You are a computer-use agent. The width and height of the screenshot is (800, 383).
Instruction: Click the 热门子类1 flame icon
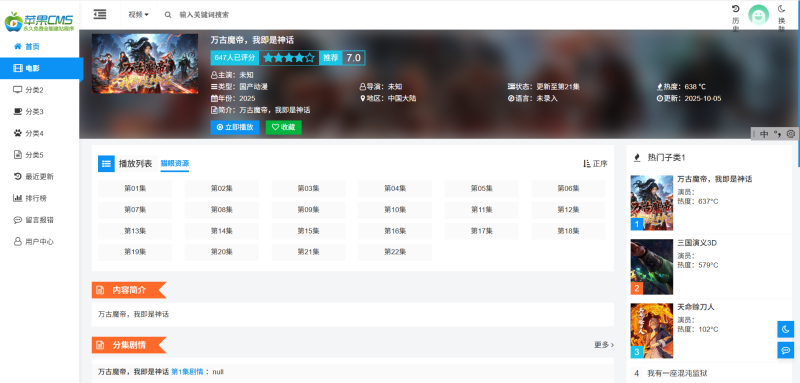point(637,158)
